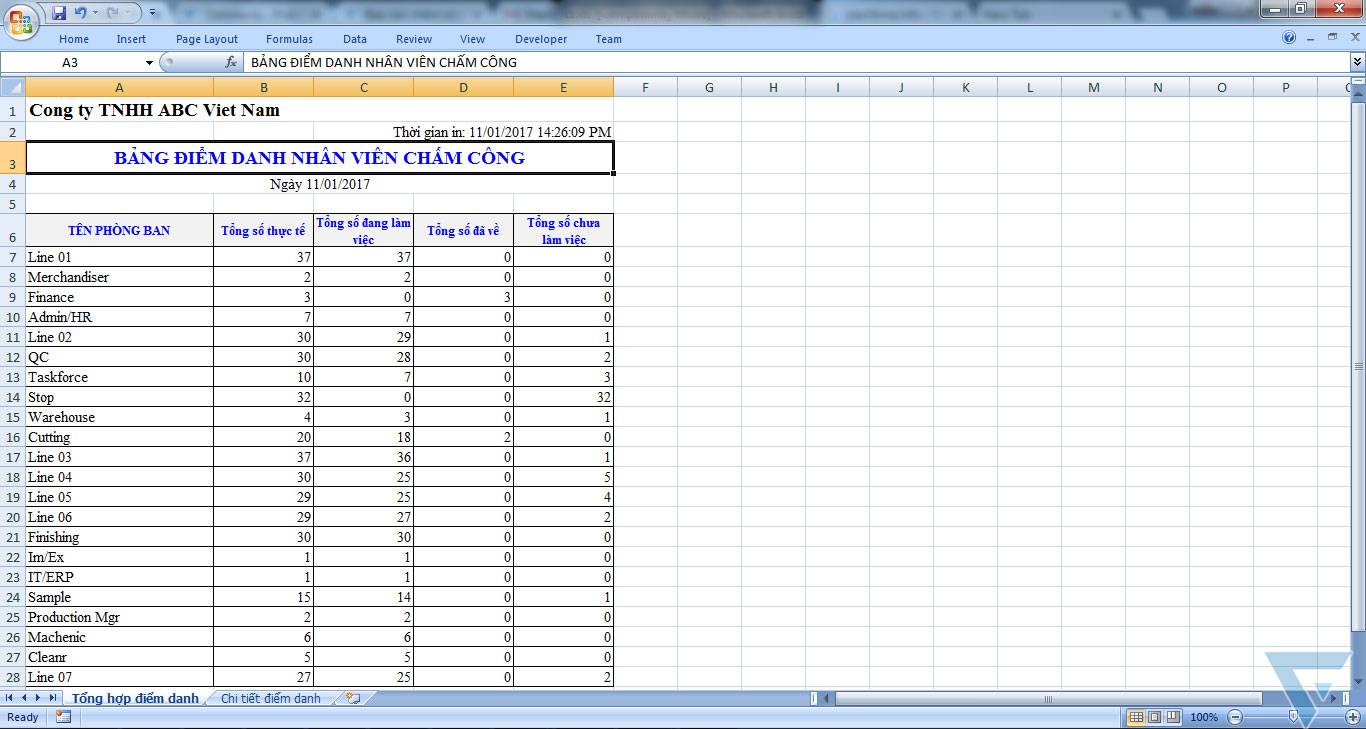This screenshot has height=729, width=1366.
Task: Expand the formula bar
Action: point(1357,62)
